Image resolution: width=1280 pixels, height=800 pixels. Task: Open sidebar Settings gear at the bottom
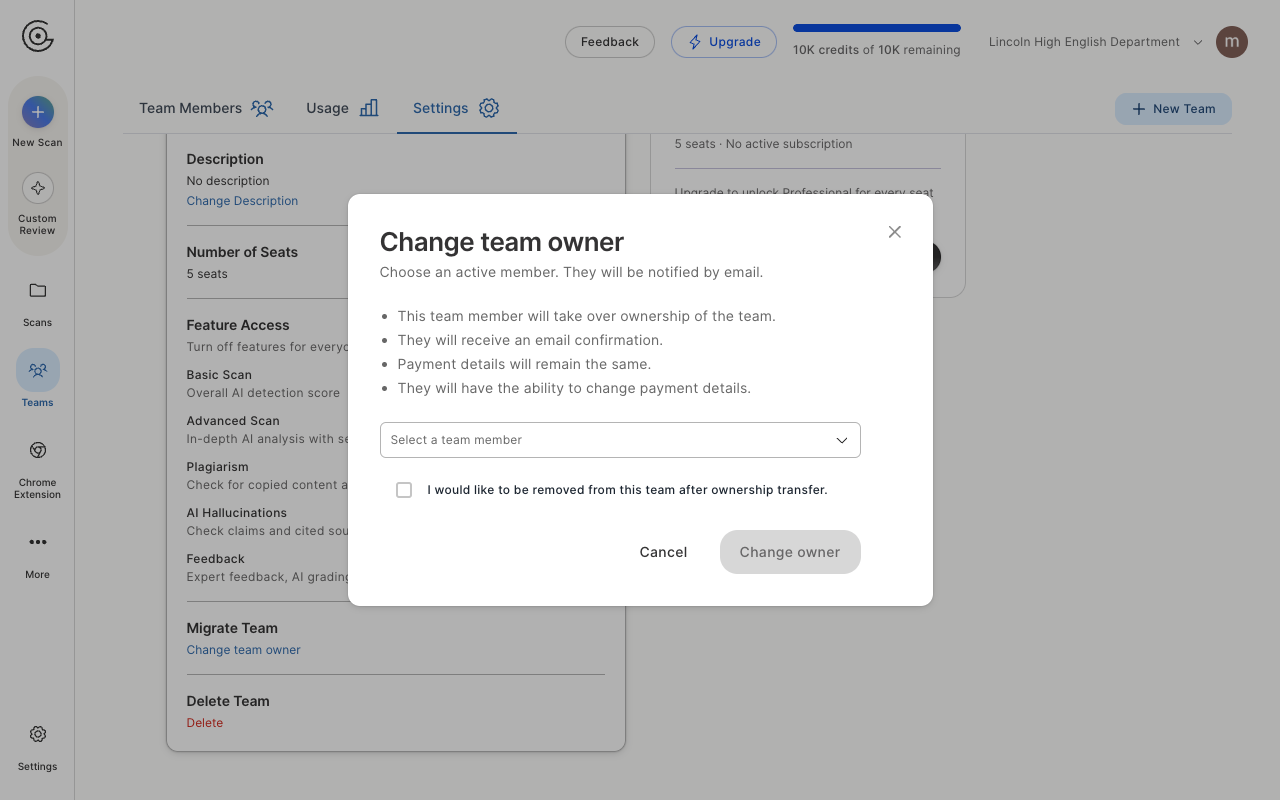pyautogui.click(x=38, y=746)
